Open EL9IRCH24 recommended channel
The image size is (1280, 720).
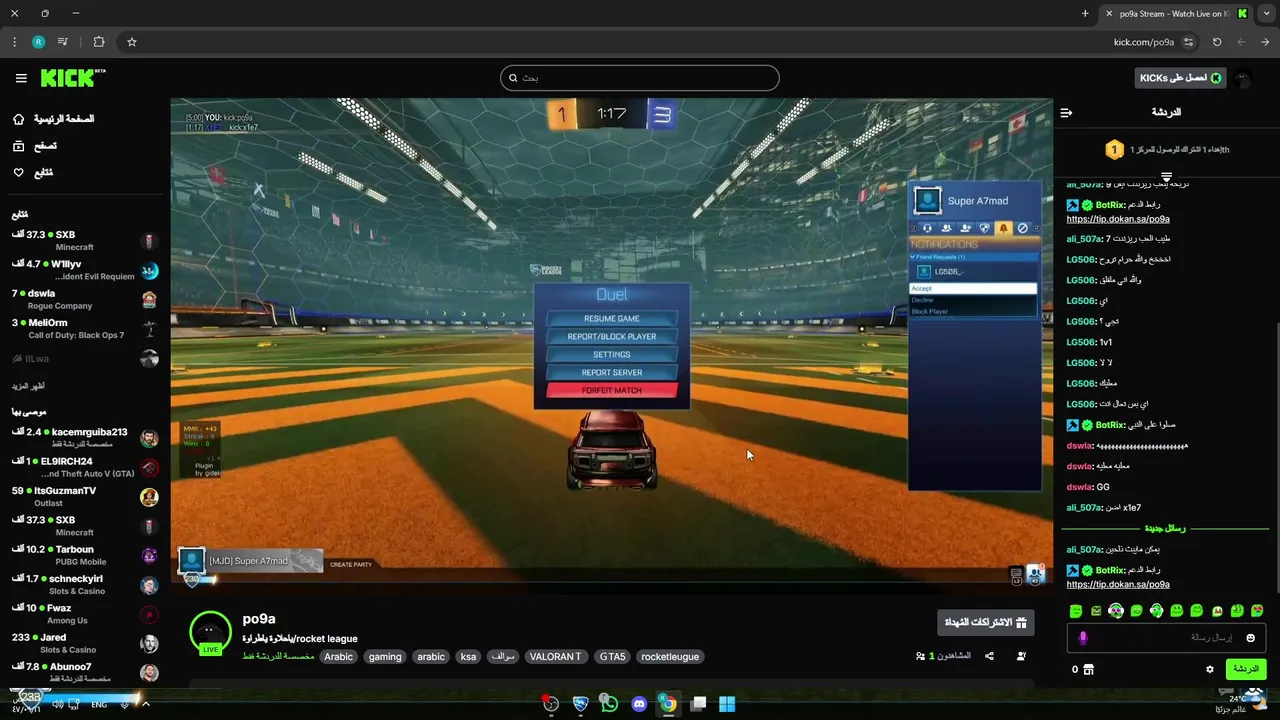(x=85, y=467)
